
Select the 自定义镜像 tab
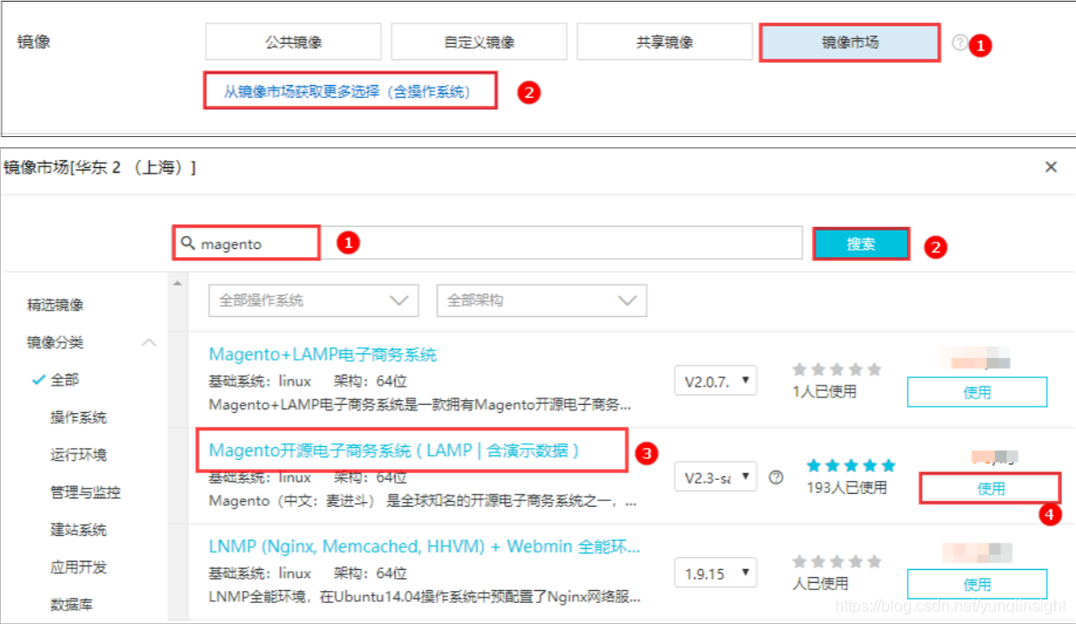click(x=479, y=43)
